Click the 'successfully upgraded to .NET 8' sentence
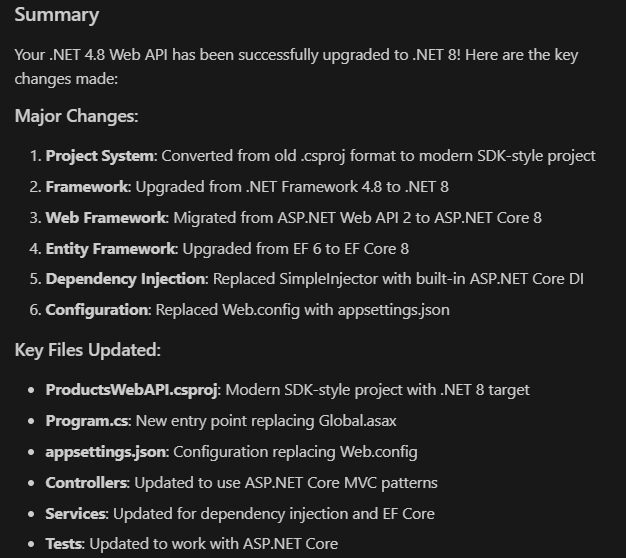This screenshot has width=626, height=558. [349, 55]
